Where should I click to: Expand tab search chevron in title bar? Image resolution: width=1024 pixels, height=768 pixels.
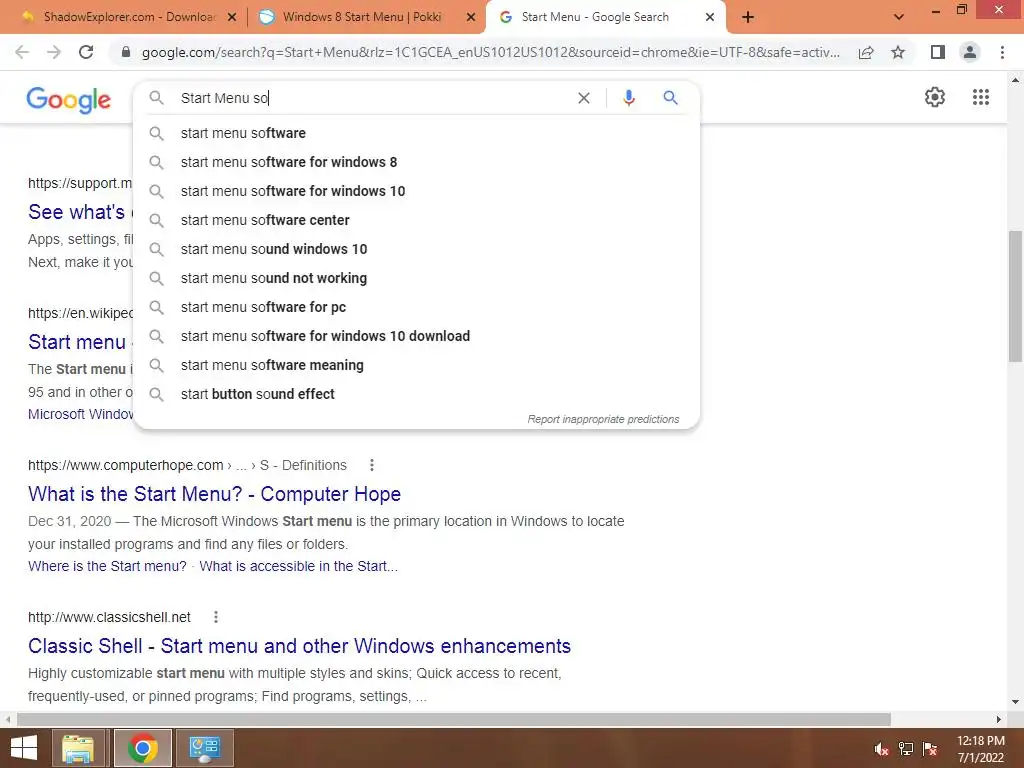[x=899, y=17]
